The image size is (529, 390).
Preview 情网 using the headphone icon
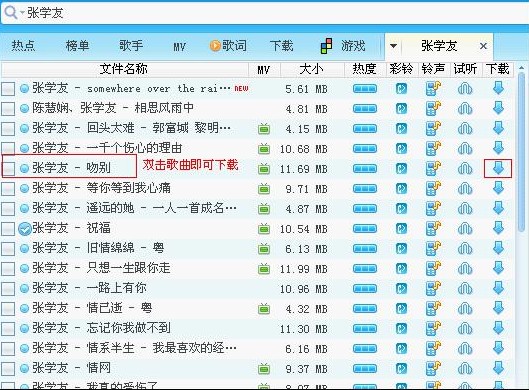(465, 368)
